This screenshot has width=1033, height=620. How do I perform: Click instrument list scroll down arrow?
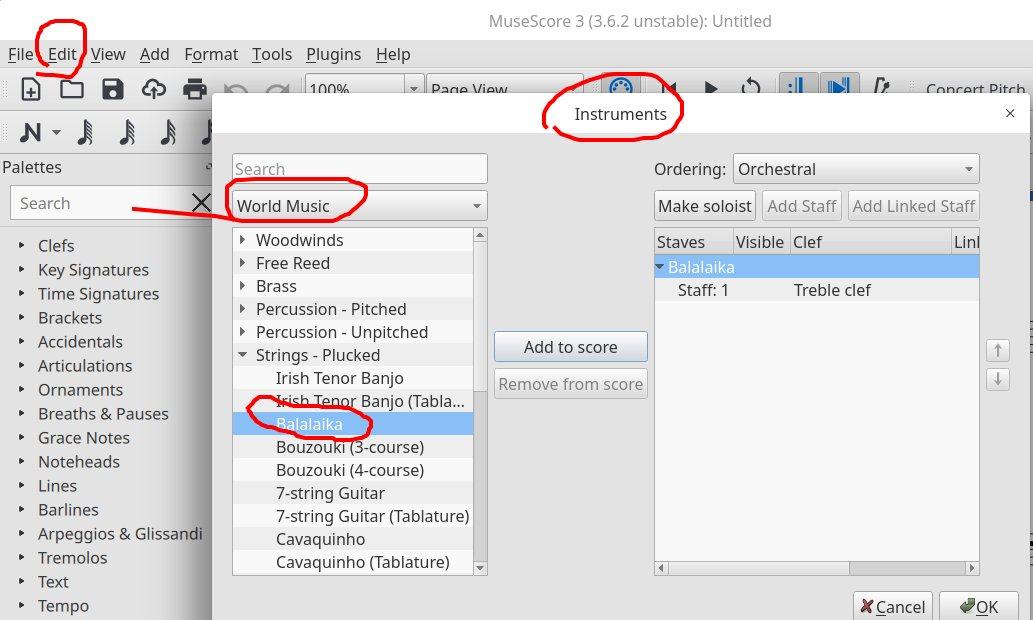[x=480, y=568]
